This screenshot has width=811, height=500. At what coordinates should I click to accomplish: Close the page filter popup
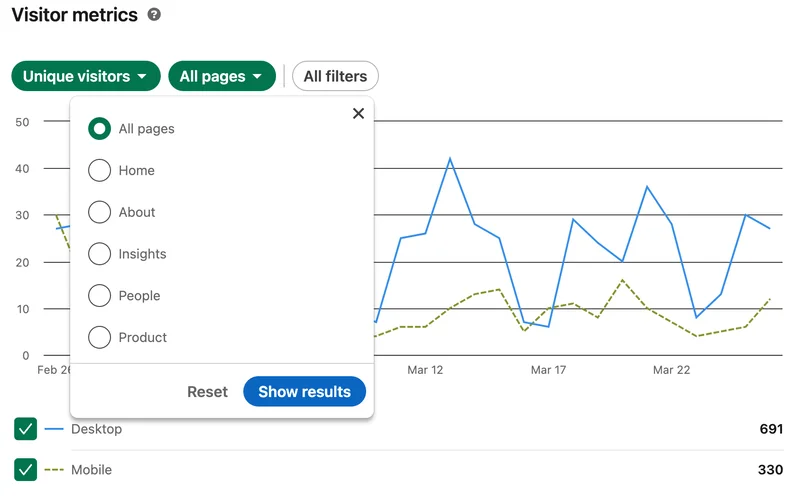358,114
